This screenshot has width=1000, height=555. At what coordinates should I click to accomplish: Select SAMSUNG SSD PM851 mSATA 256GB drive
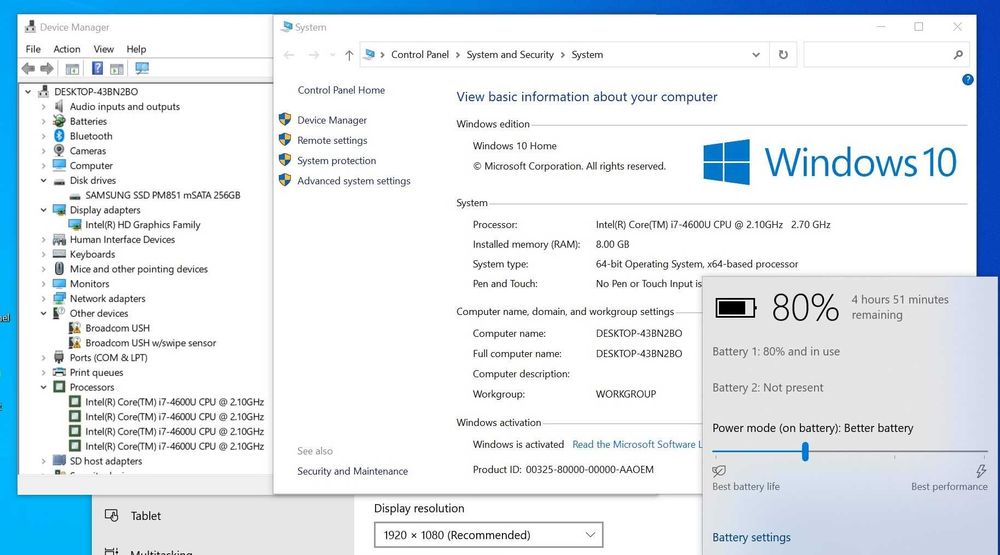pyautogui.click(x=163, y=195)
